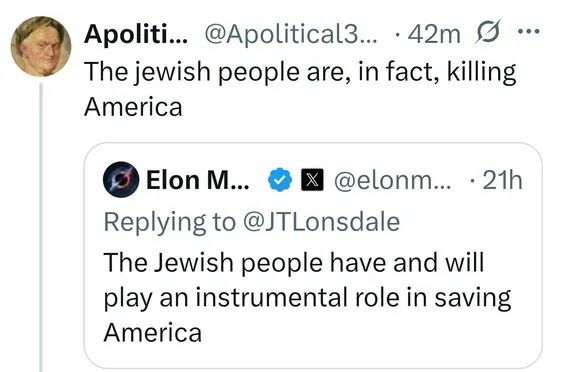Image resolution: width=563 pixels, height=372 pixels.
Task: Open the quoted post card
Action: pos(313,255)
